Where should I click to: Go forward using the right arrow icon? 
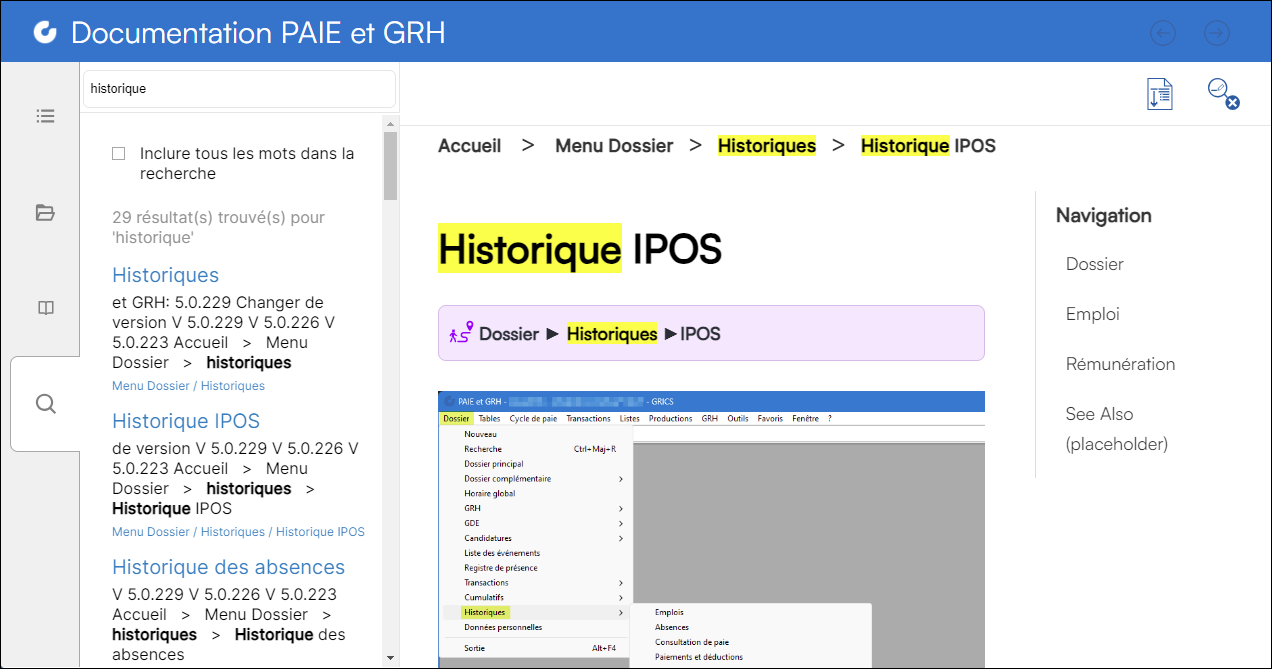tap(1216, 33)
